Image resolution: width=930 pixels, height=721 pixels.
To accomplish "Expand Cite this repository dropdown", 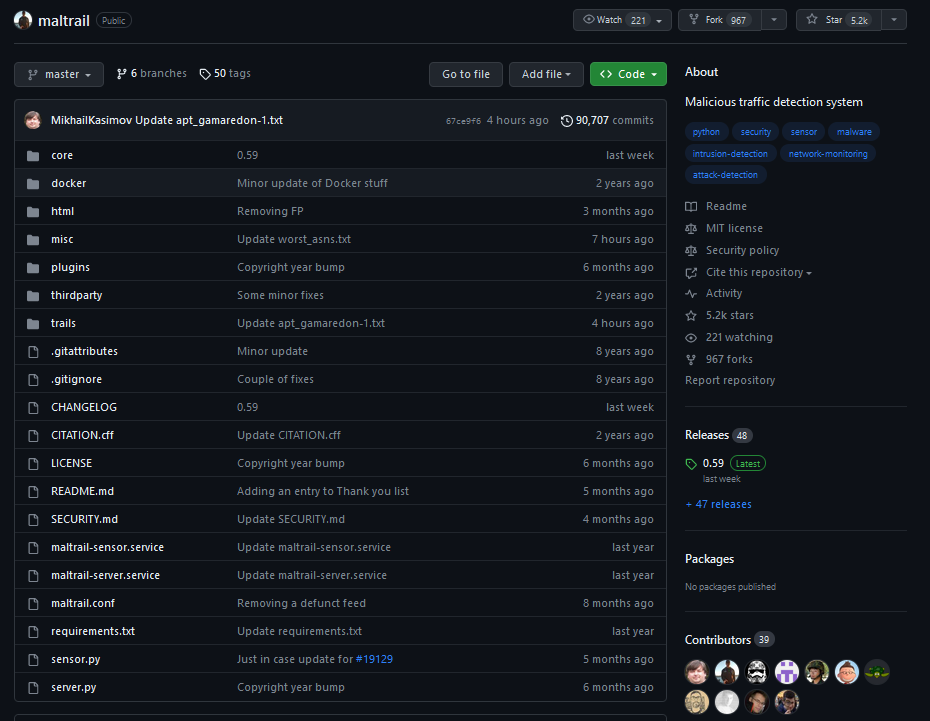I will tap(759, 273).
